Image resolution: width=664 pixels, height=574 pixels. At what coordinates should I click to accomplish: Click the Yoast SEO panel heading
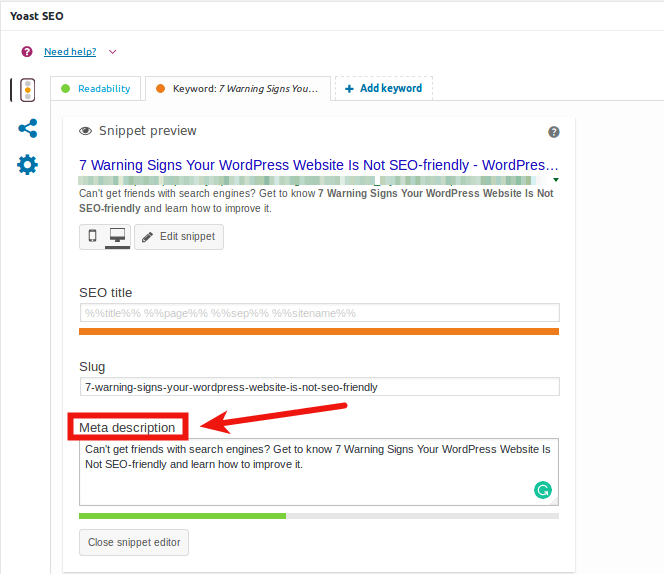pyautogui.click(x=36, y=16)
